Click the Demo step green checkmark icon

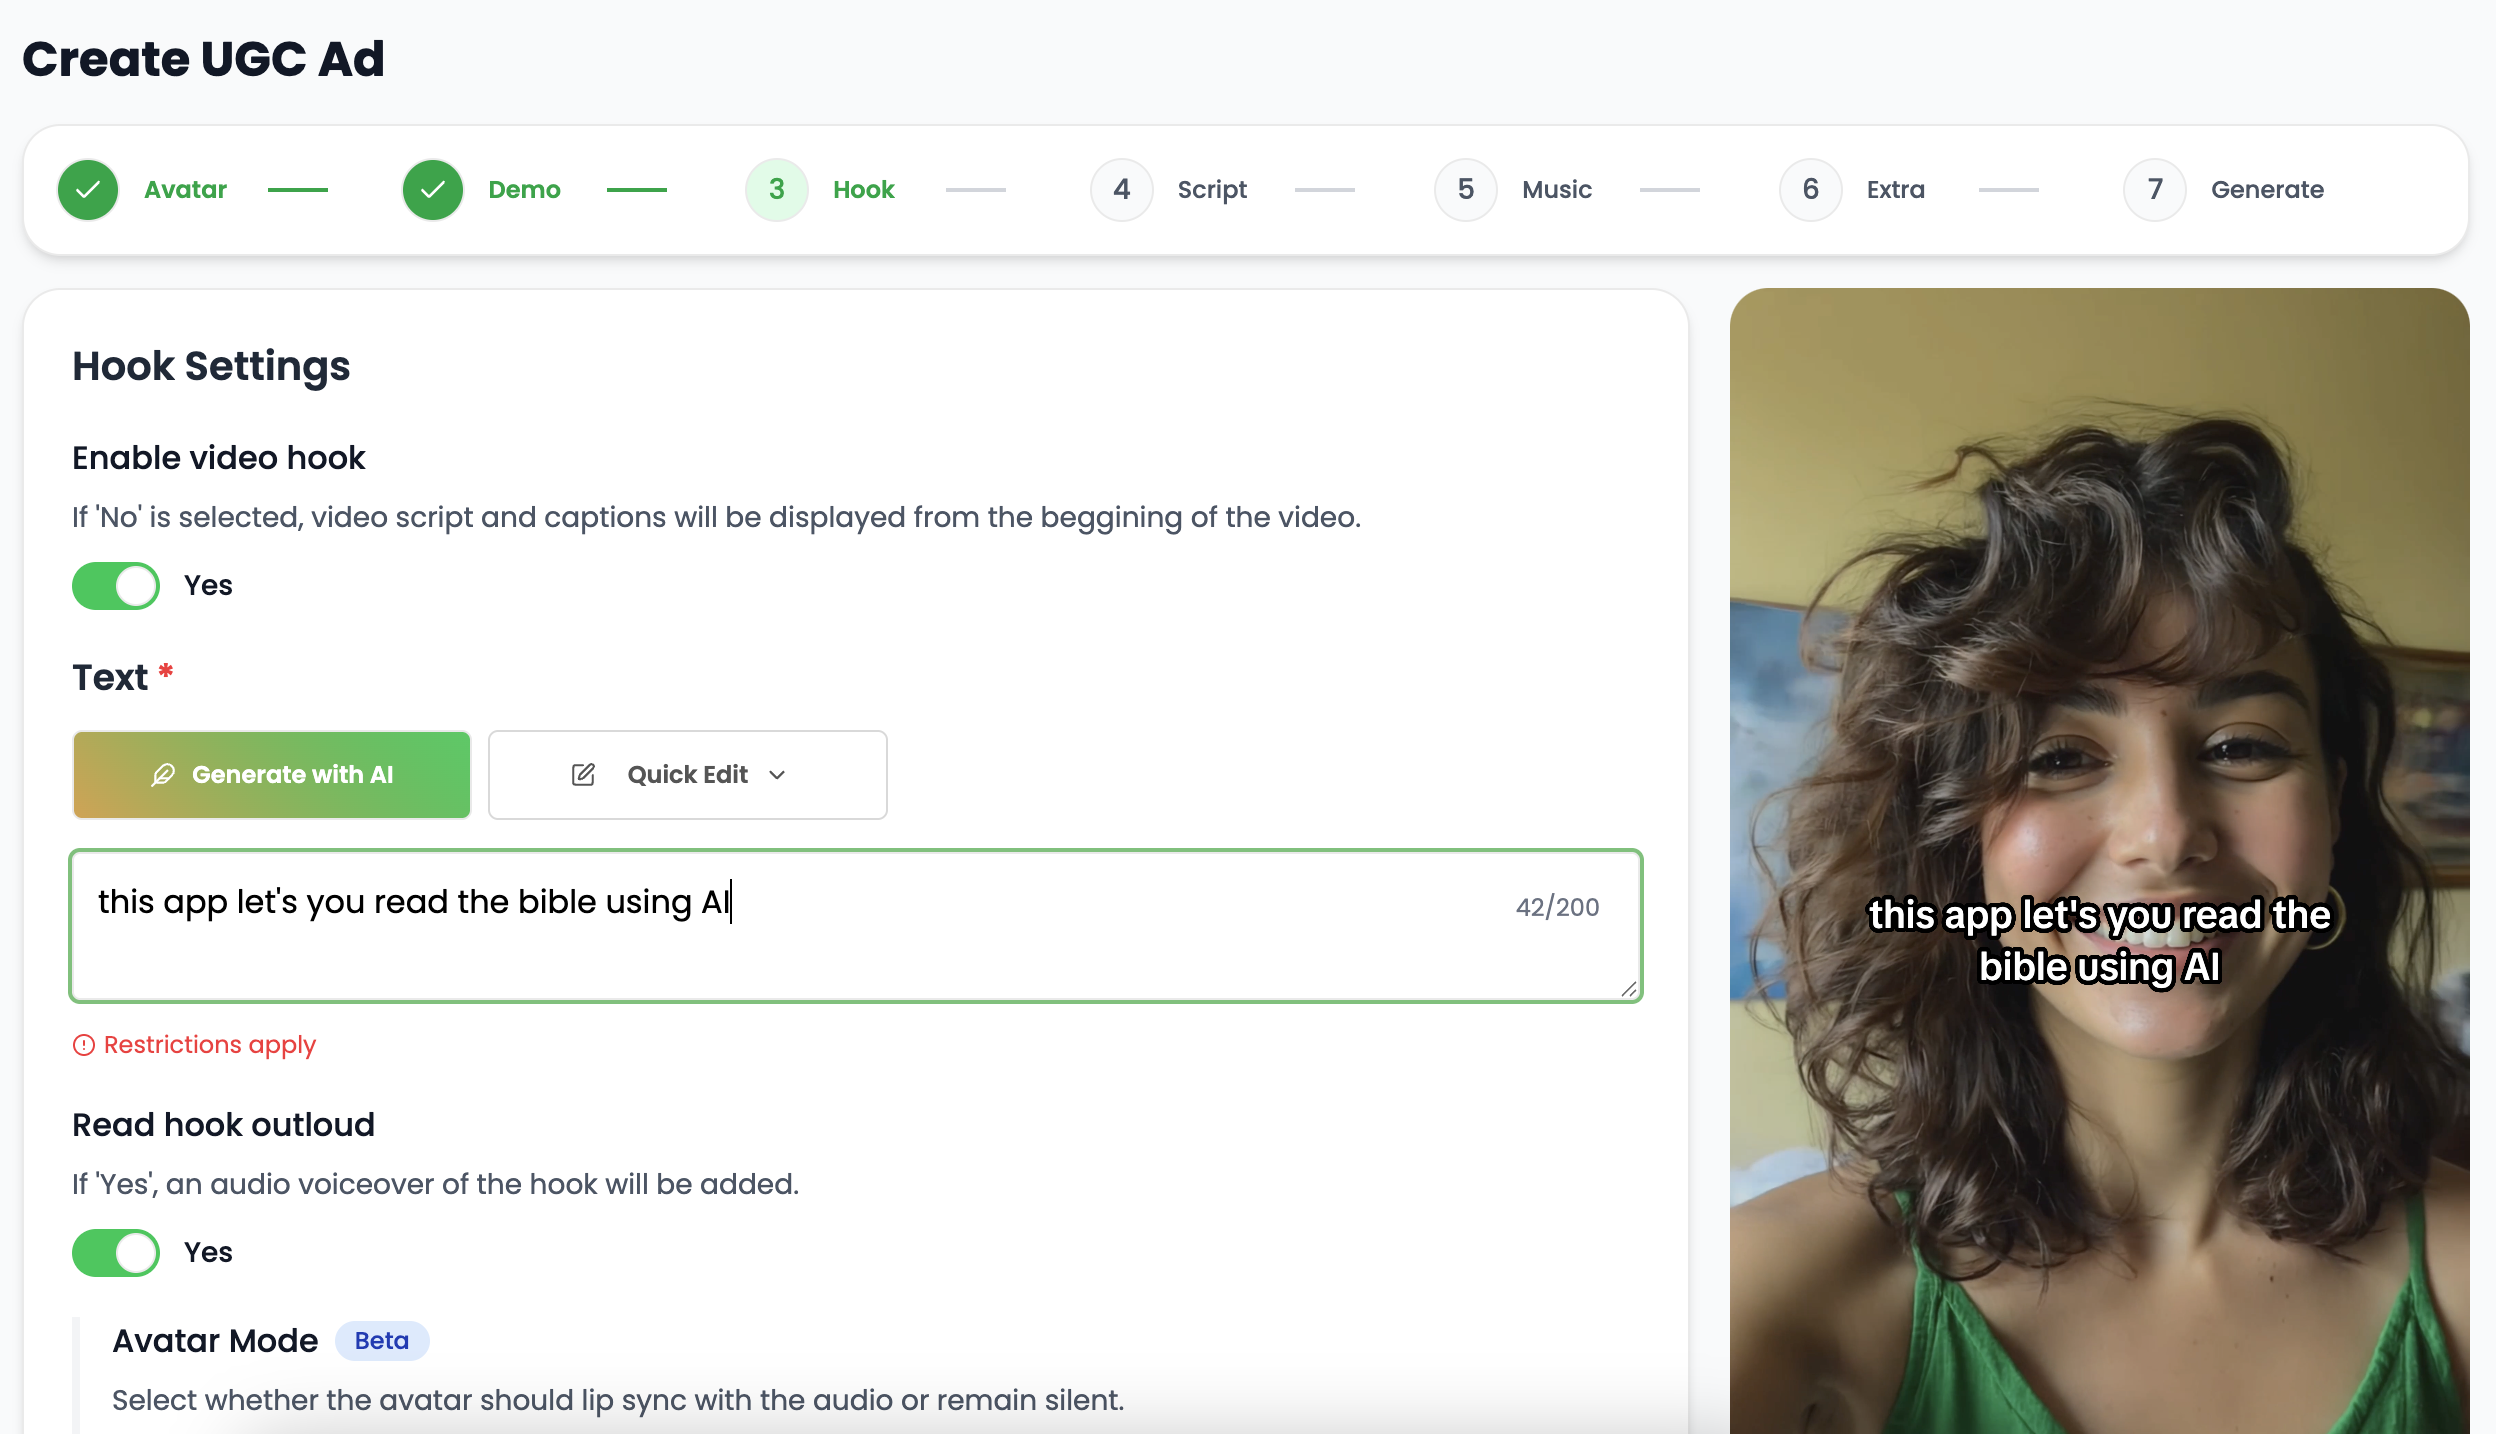[x=432, y=190]
